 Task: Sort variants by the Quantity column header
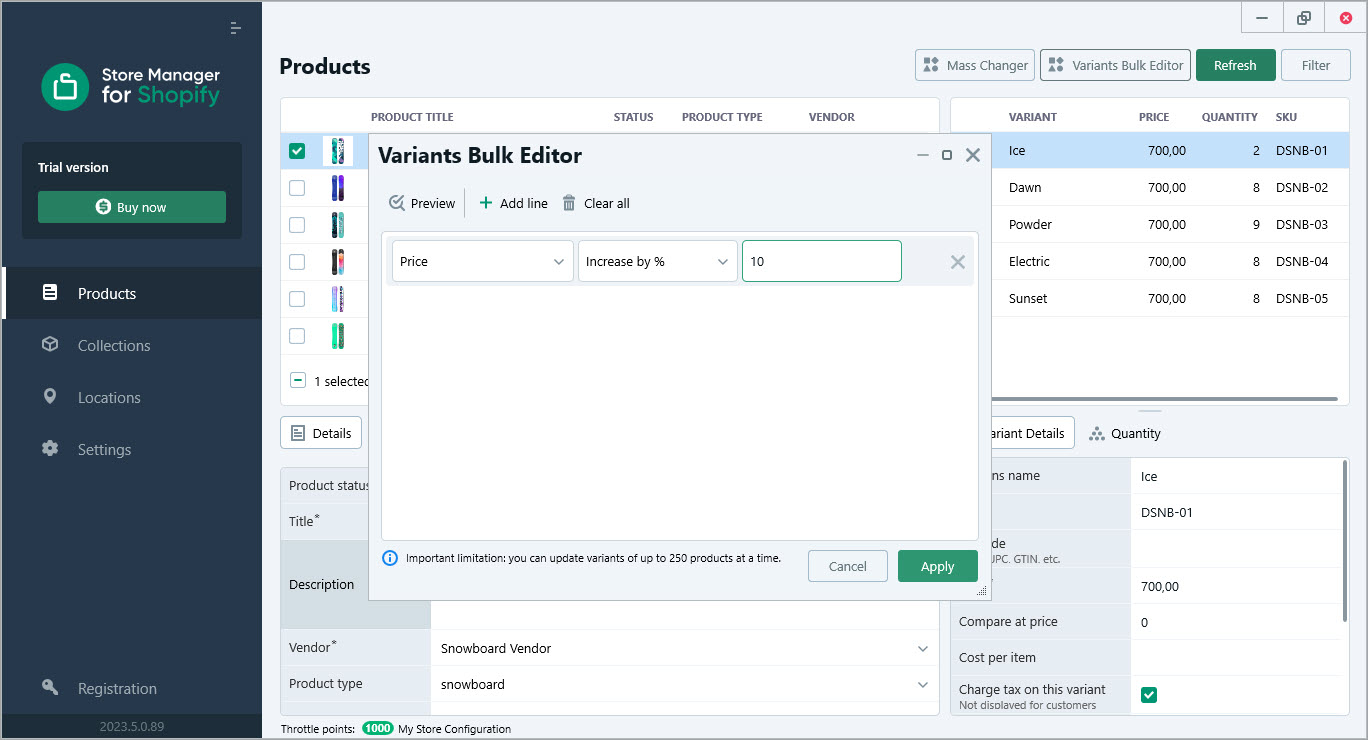1229,117
